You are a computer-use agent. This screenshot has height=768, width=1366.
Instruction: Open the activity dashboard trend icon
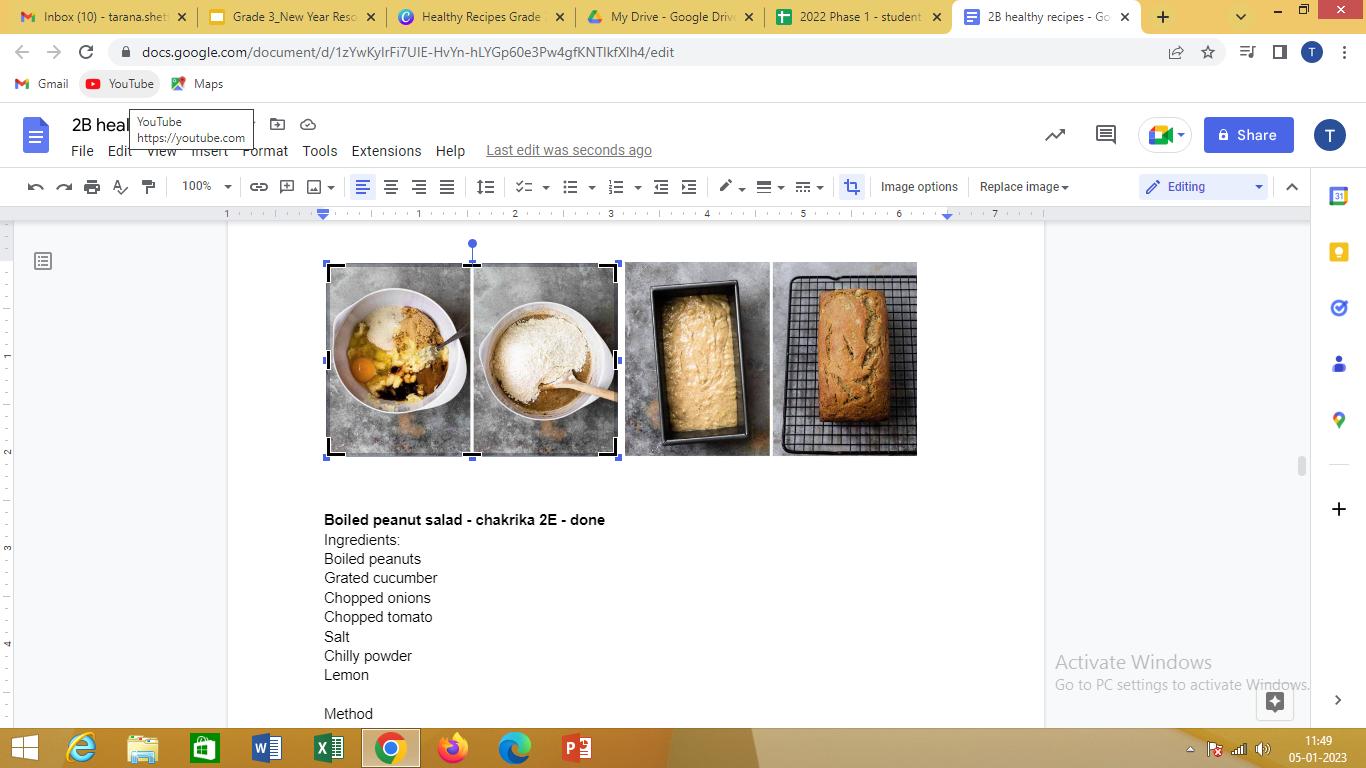1055,135
